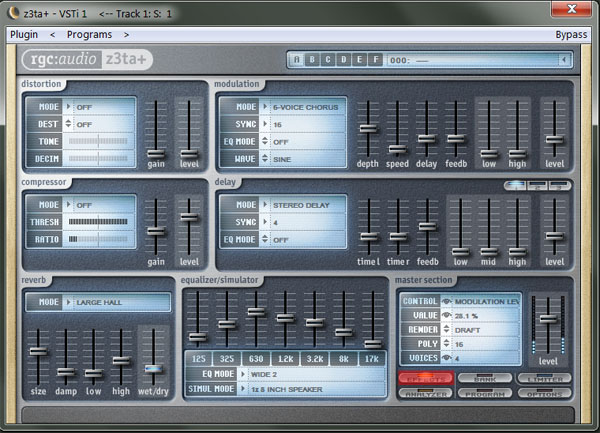Click the preset name display '000:'

click(473, 60)
